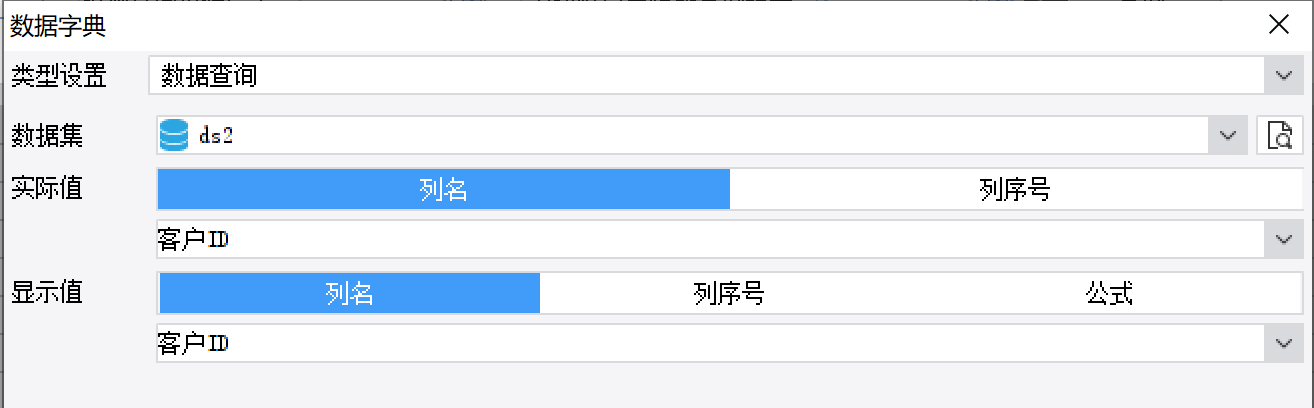Click the preview dataset icon beside ds2
Image resolution: width=1314 pixels, height=408 pixels.
1280,135
